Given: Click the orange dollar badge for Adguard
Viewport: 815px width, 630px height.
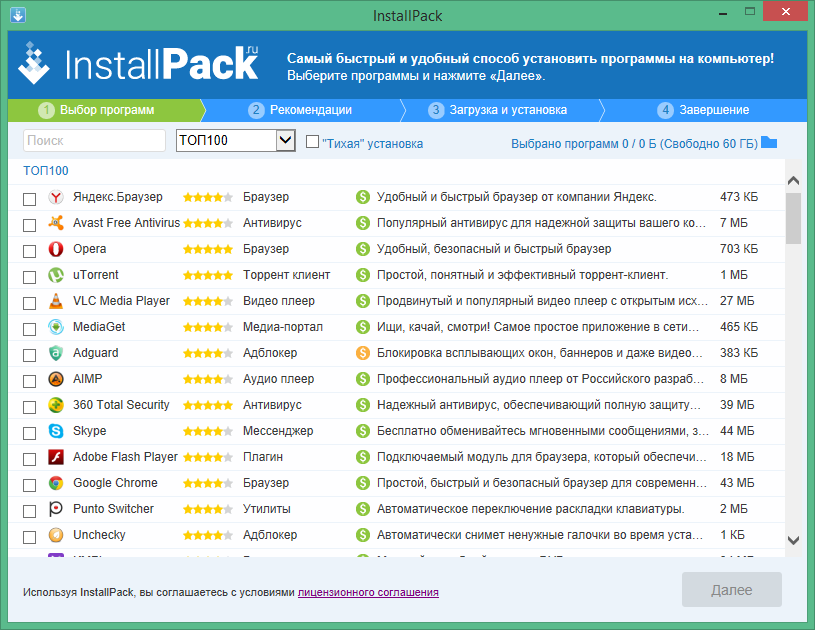Looking at the screenshot, I should coord(363,353).
